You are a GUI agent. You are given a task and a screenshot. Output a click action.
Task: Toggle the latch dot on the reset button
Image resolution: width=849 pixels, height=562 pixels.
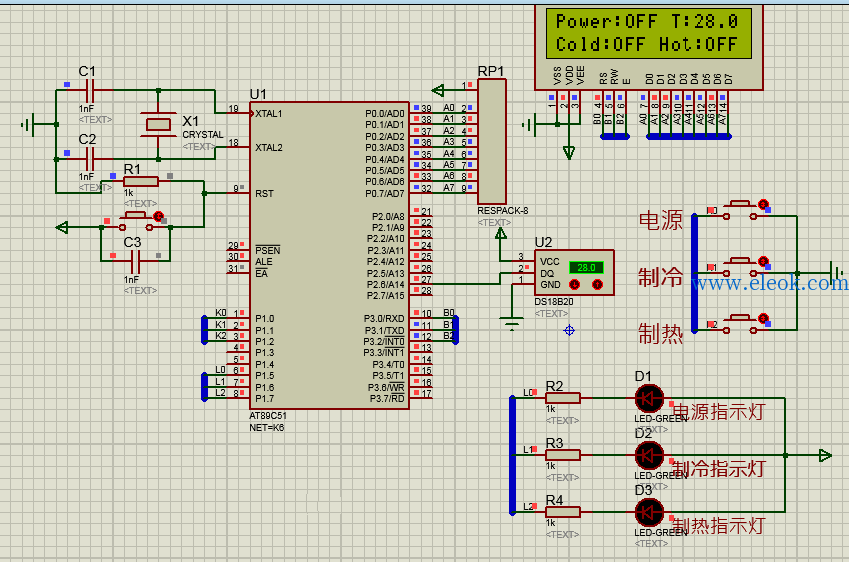pyautogui.click(x=158, y=216)
